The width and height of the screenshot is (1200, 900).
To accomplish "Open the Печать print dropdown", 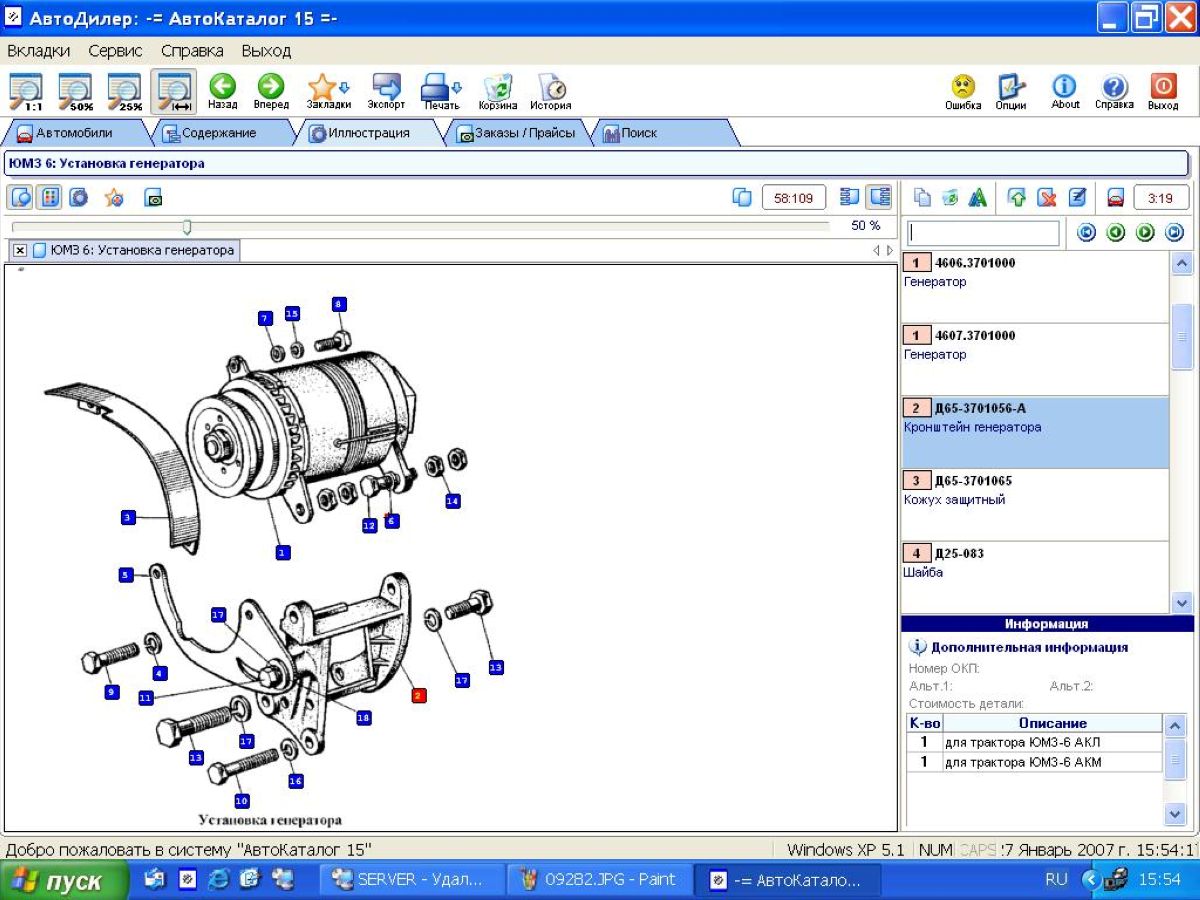I will point(441,91).
